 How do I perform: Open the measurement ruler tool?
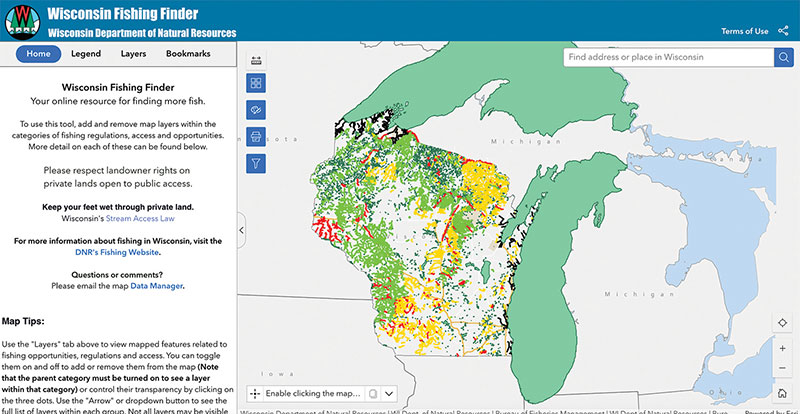point(256,60)
